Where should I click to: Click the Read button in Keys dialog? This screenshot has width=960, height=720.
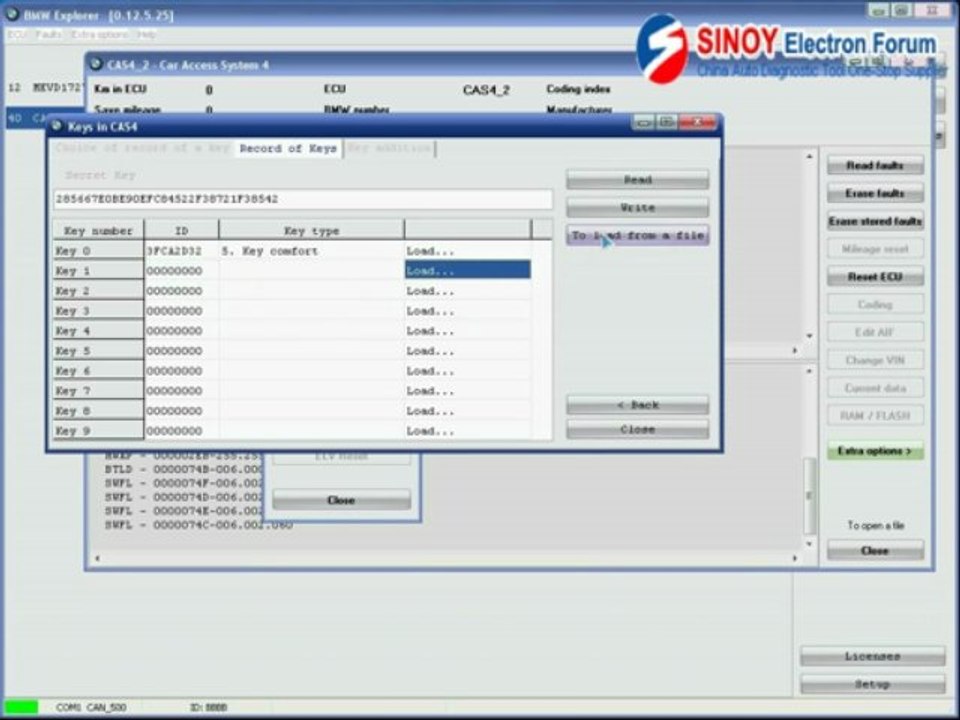tap(637, 179)
